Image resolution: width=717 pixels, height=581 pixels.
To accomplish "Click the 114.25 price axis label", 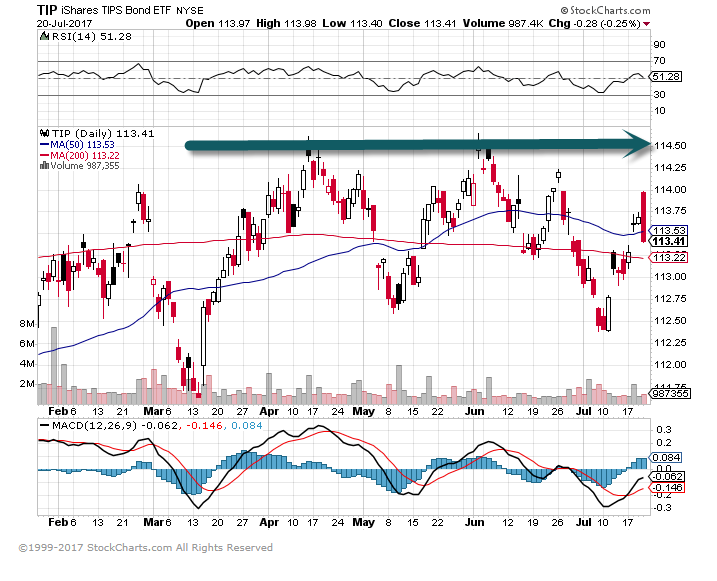I will pyautogui.click(x=670, y=167).
